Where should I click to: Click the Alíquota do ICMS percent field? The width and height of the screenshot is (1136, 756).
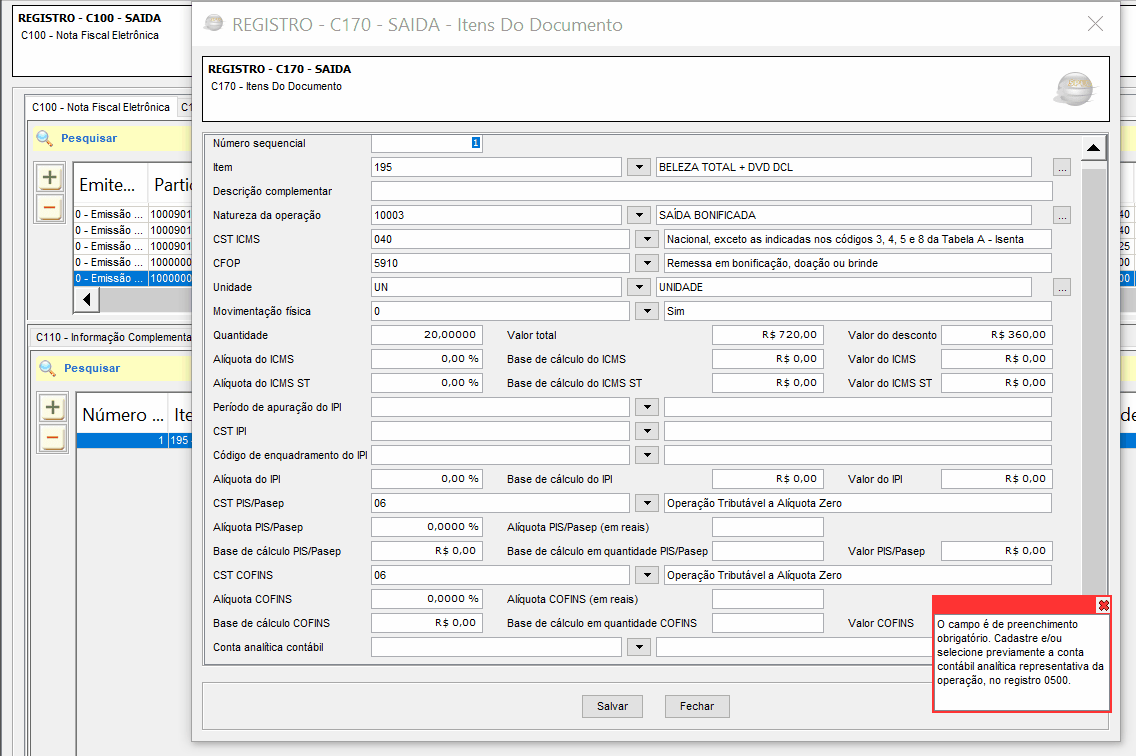coord(427,359)
